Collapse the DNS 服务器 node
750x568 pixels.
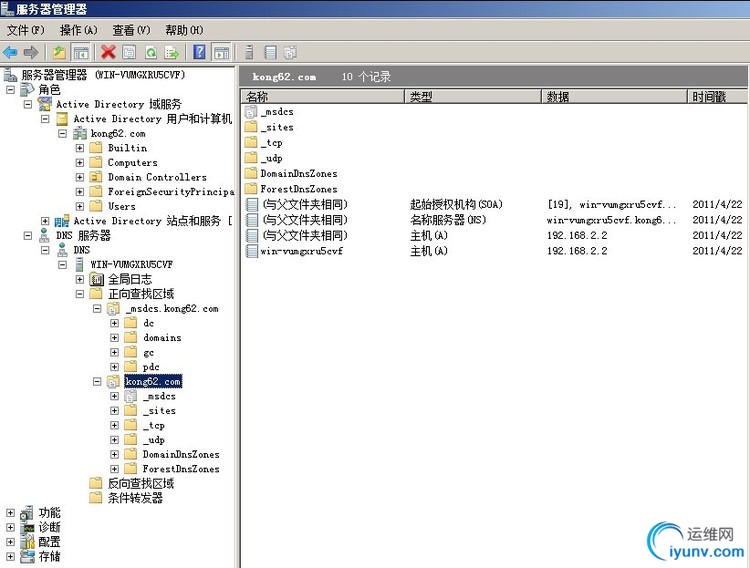point(28,235)
